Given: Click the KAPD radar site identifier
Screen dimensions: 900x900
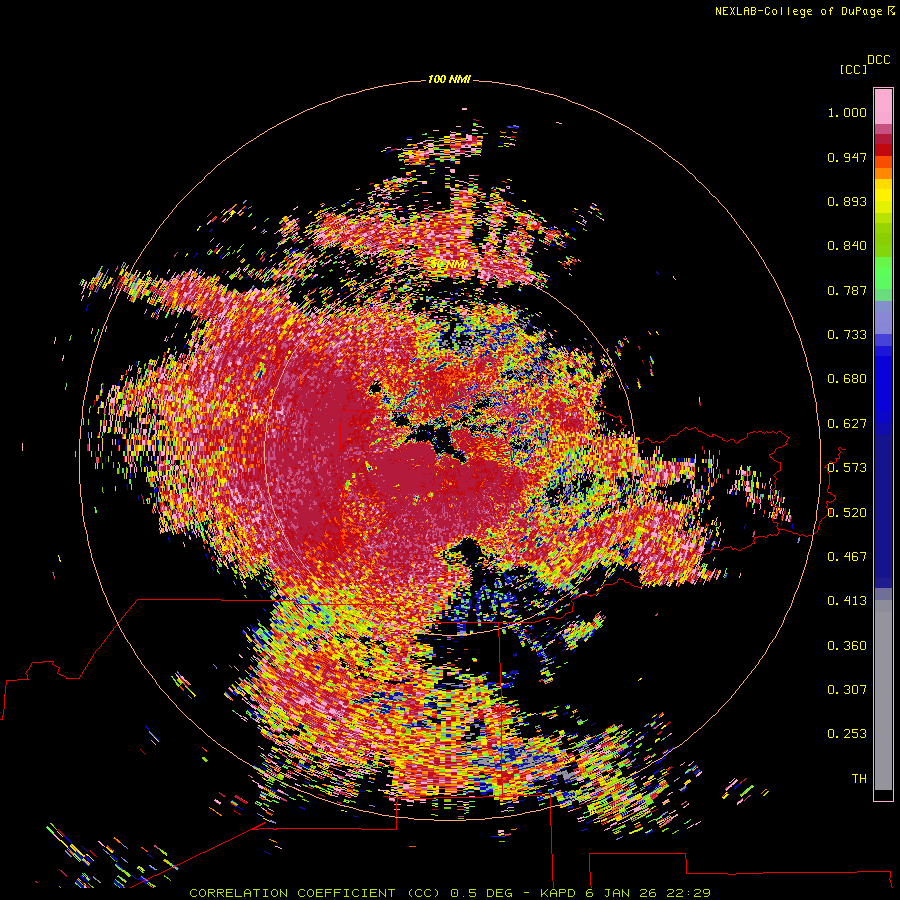Looking at the screenshot, I should 559,893.
